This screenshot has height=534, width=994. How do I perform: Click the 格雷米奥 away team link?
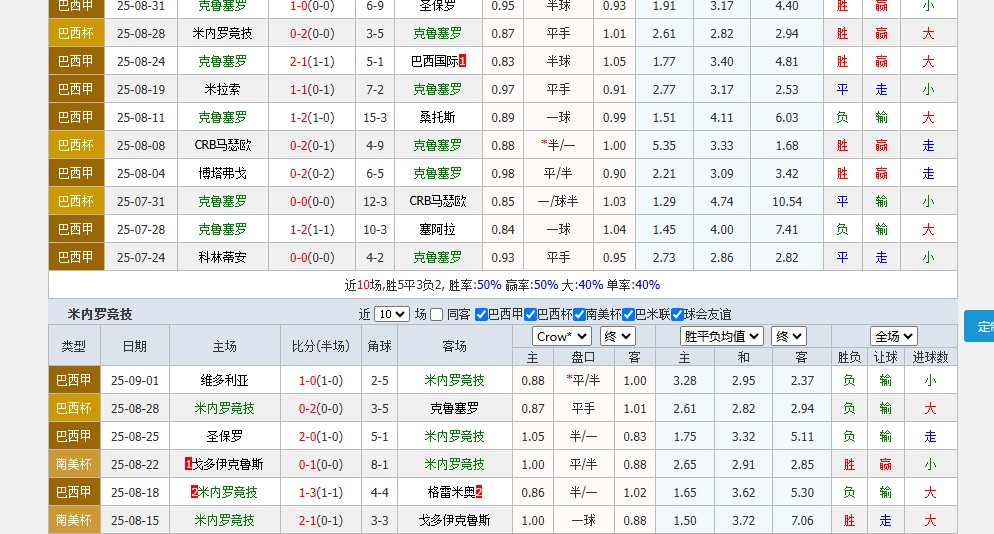454,492
